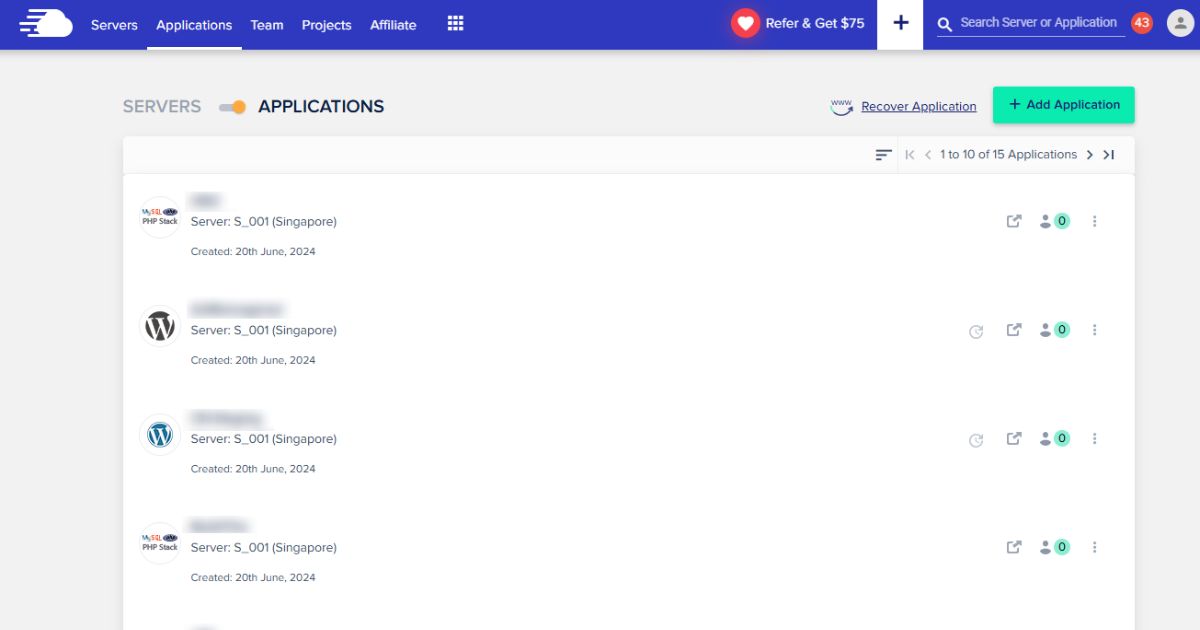Viewport: 1200px width, 630px height.
Task: Open the user profile avatar
Action: [1180, 23]
